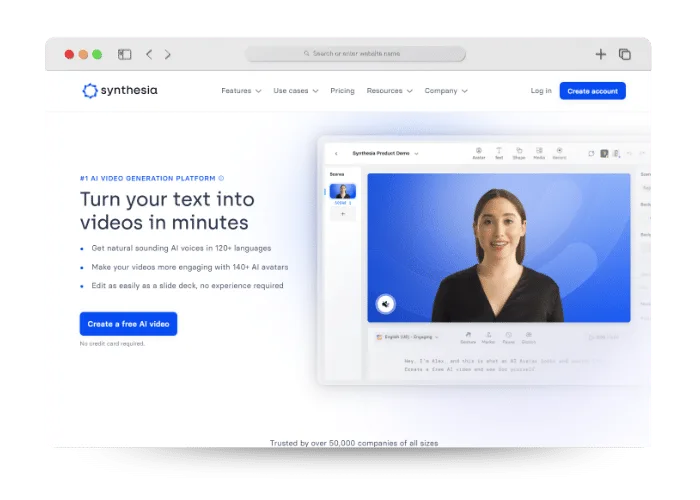Click Create a free AI video button
The width and height of the screenshot is (700, 500).
(x=129, y=324)
